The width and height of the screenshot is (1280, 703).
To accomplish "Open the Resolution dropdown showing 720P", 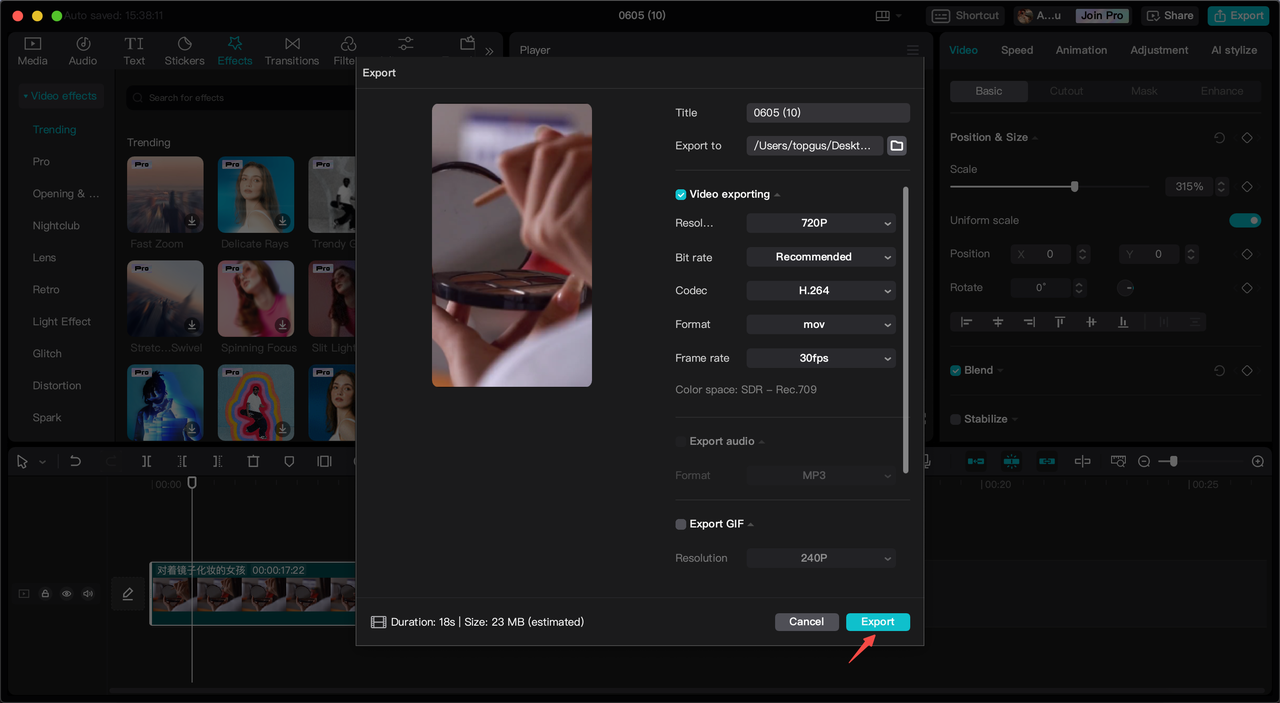I will coord(821,223).
